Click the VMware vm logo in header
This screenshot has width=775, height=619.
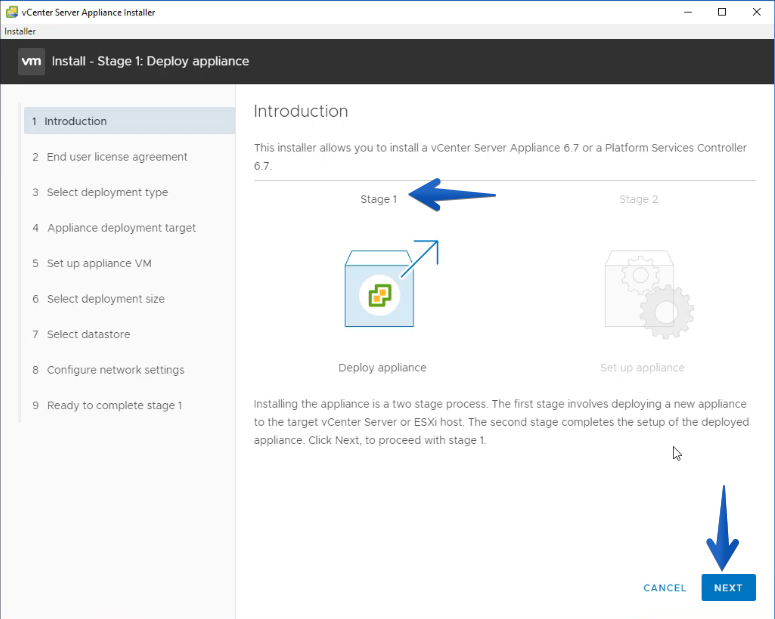31,61
